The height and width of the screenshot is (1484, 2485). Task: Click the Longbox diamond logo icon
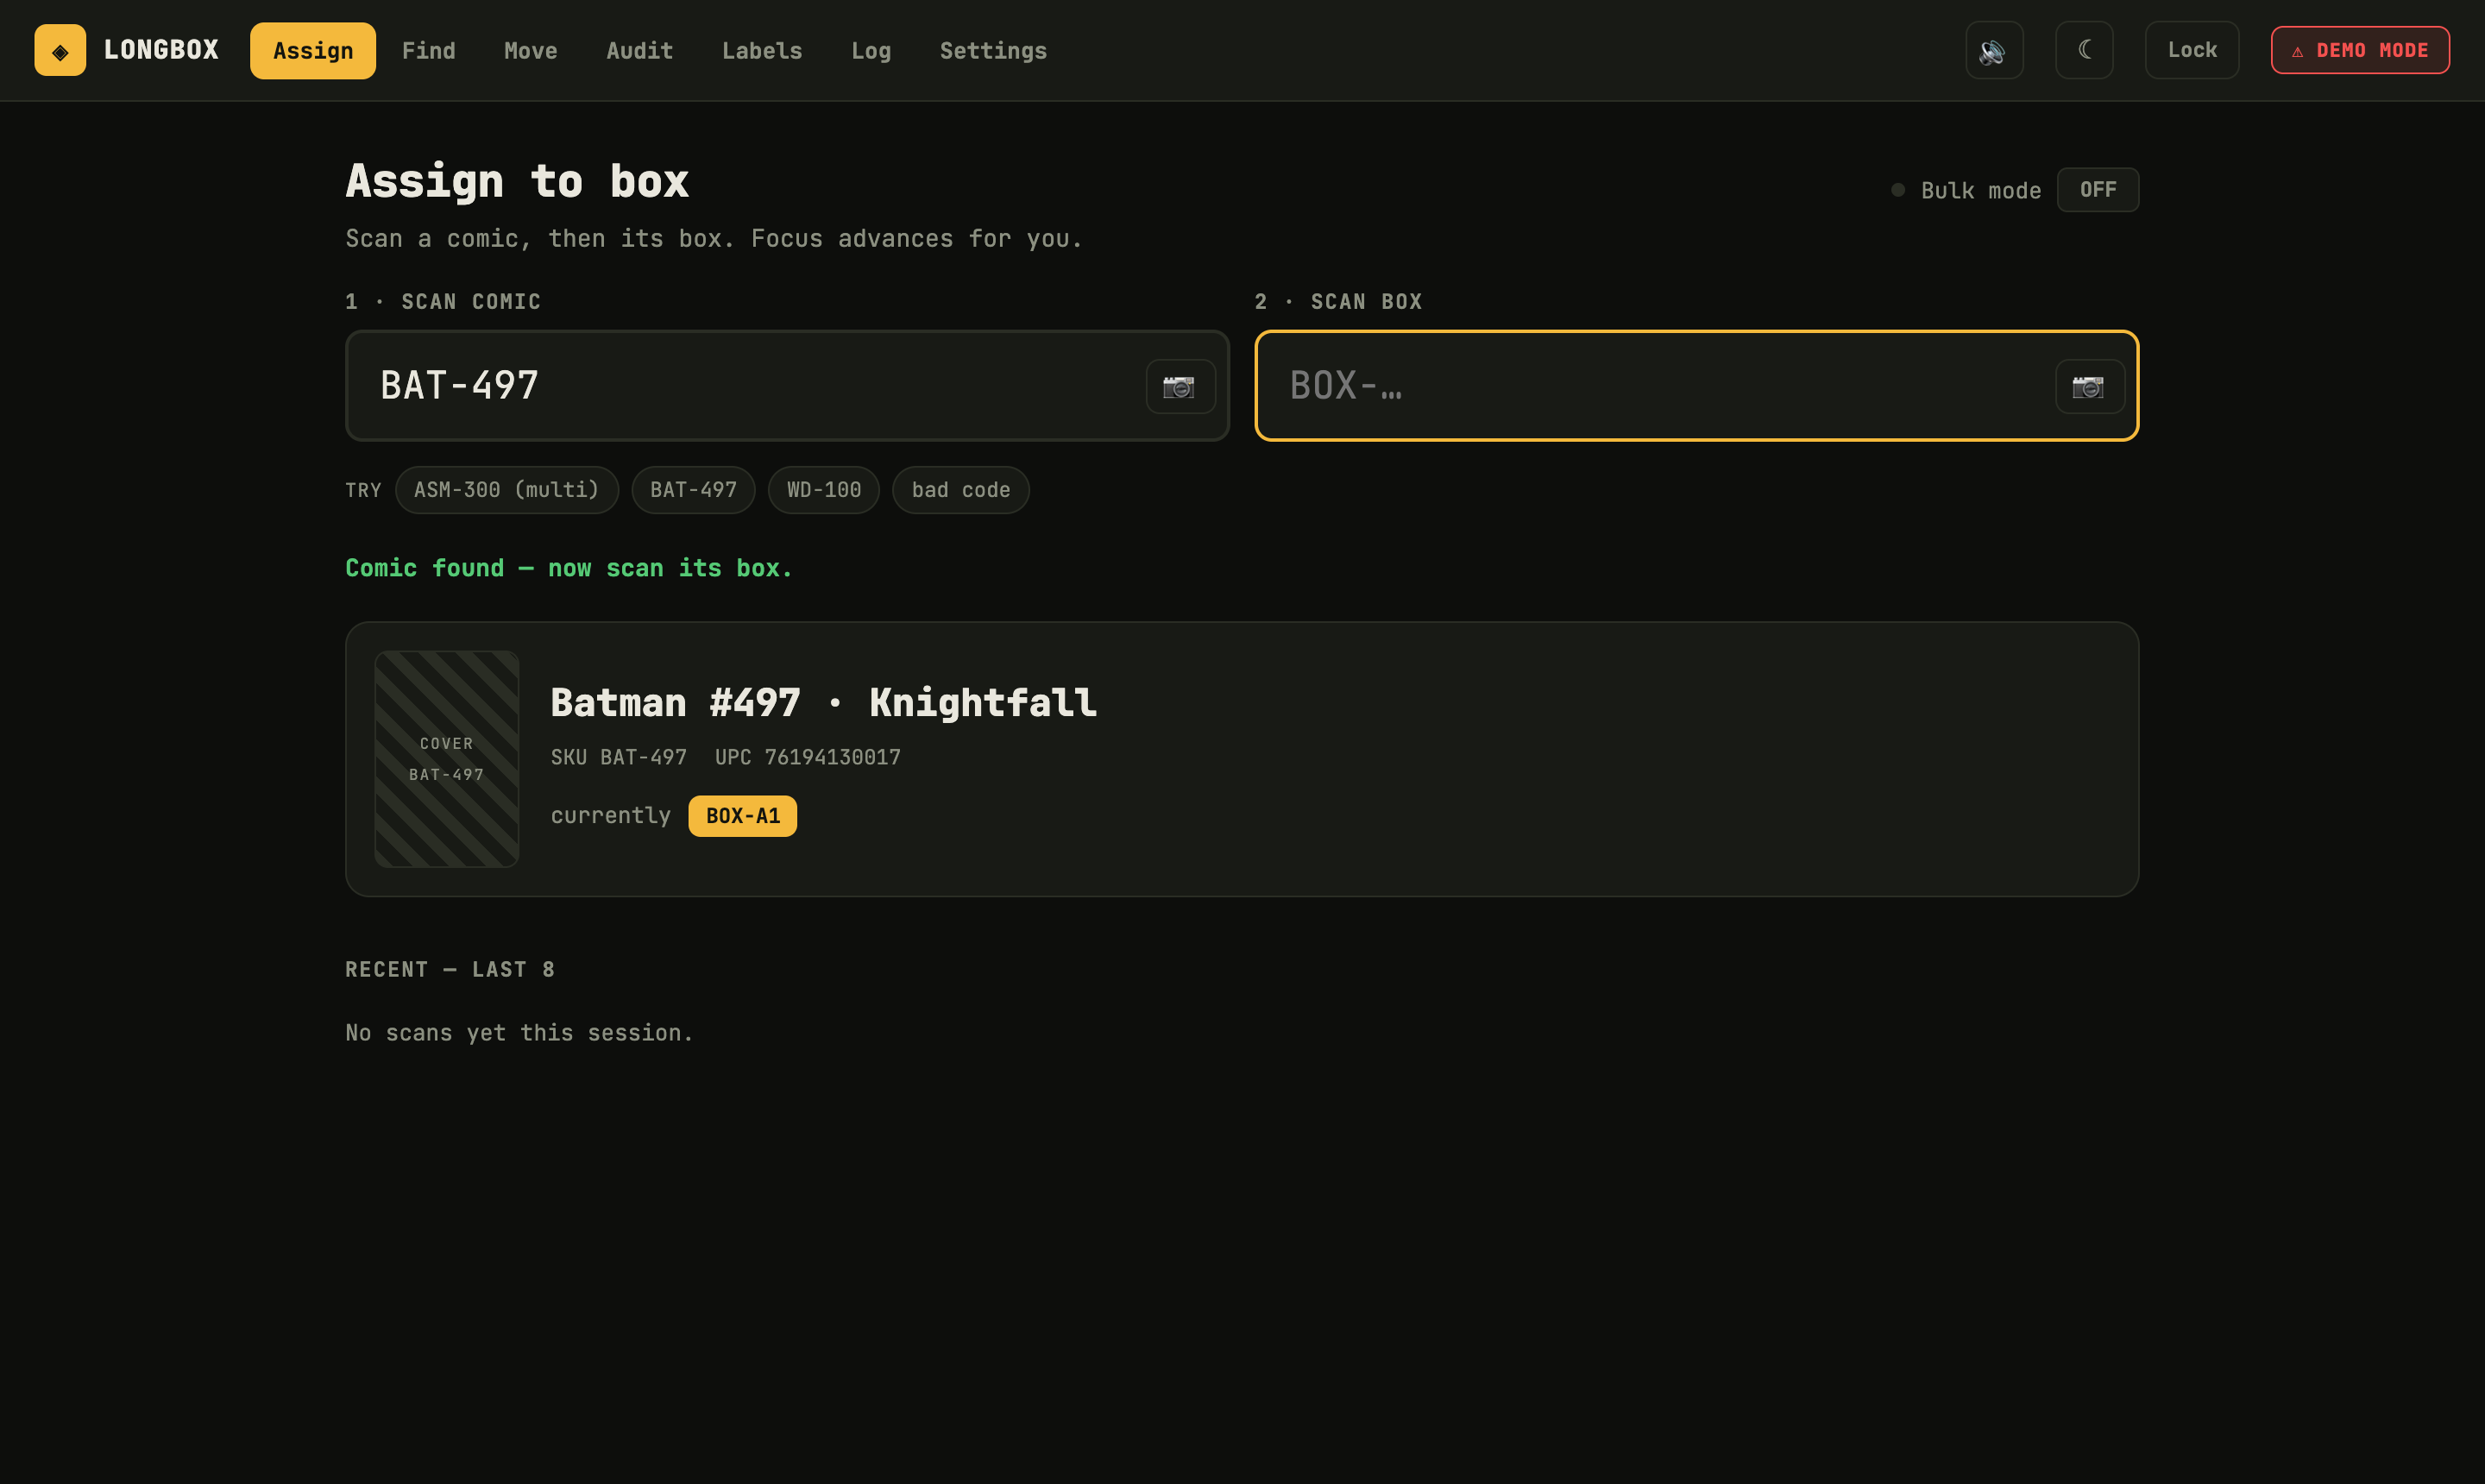pyautogui.click(x=60, y=50)
